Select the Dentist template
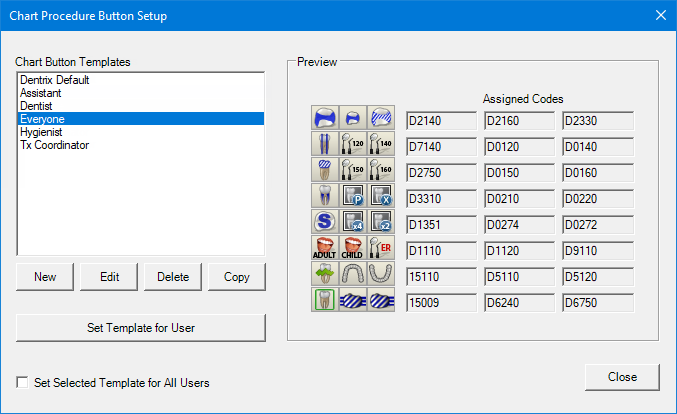 [x=141, y=106]
